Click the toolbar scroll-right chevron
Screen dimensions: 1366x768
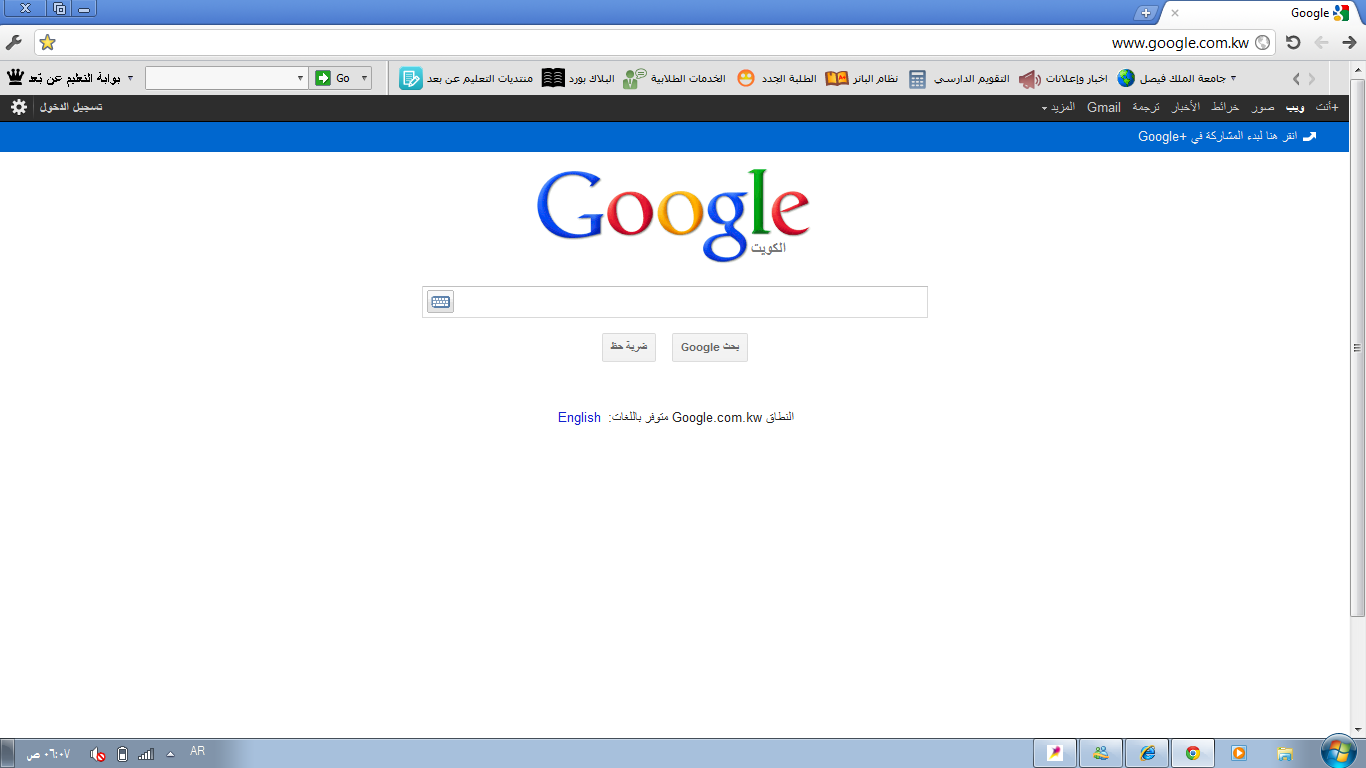coord(1313,78)
